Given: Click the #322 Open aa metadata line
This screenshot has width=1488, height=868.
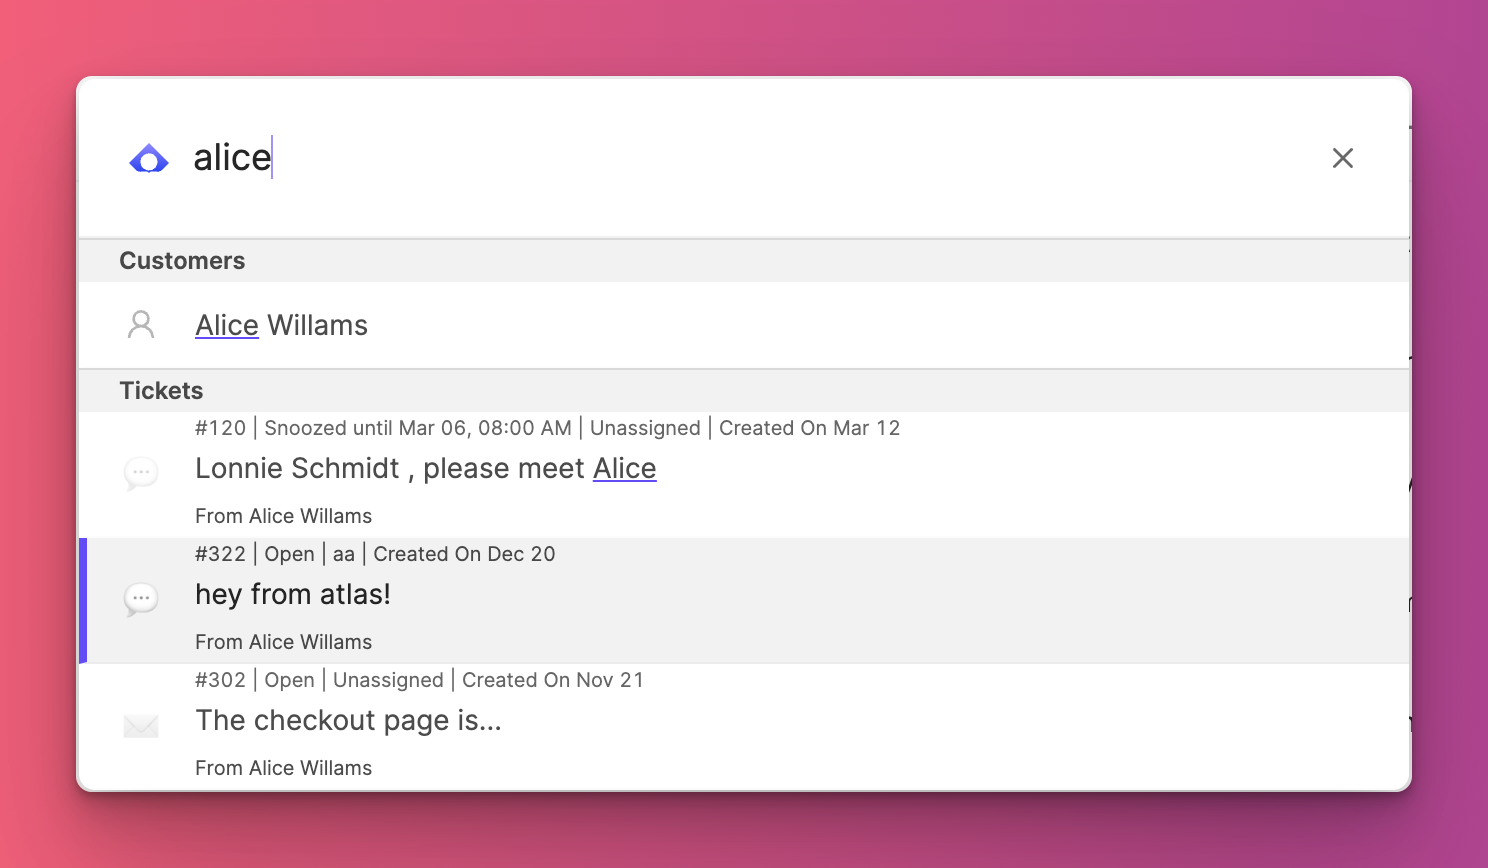Looking at the screenshot, I should 375,554.
